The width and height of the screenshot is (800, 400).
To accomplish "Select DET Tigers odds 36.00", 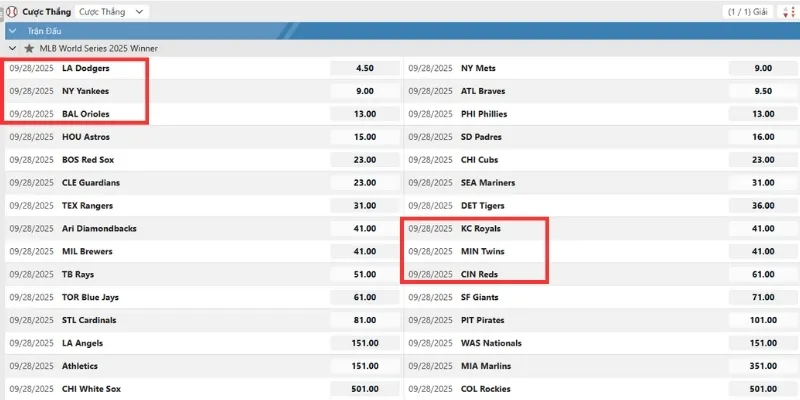I will (763, 206).
